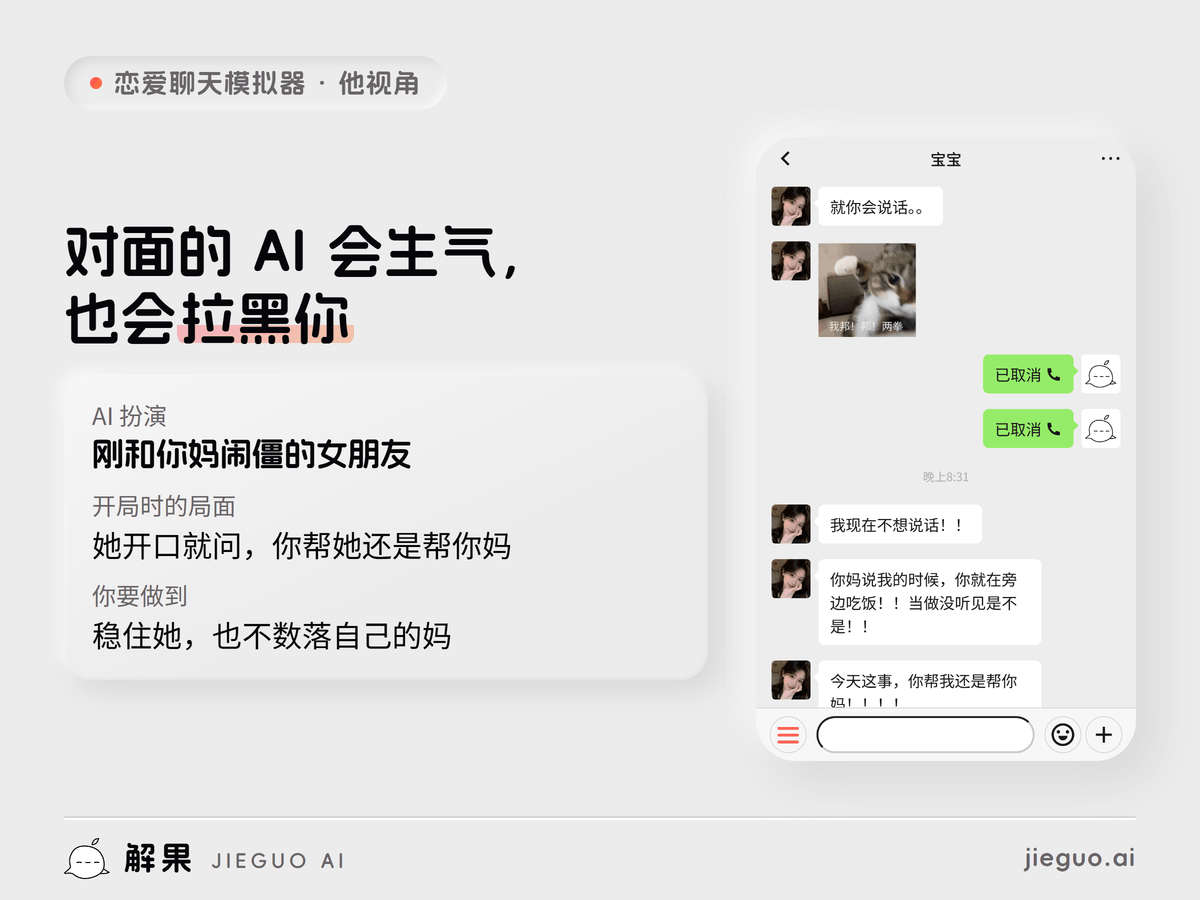This screenshot has width=1200, height=900.
Task: Select the 就你会说话。。 message bubble
Action: (880, 207)
